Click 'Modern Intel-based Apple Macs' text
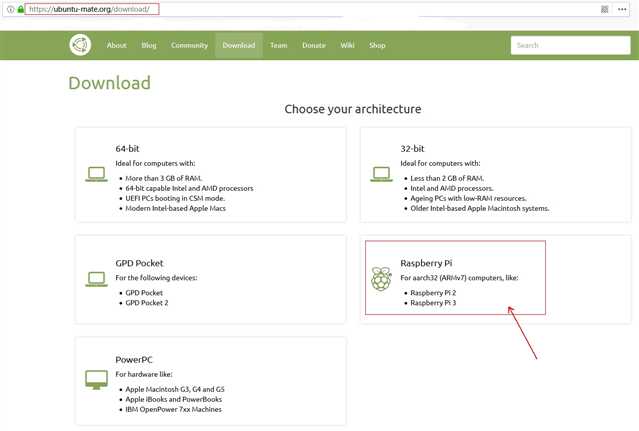 click(176, 208)
